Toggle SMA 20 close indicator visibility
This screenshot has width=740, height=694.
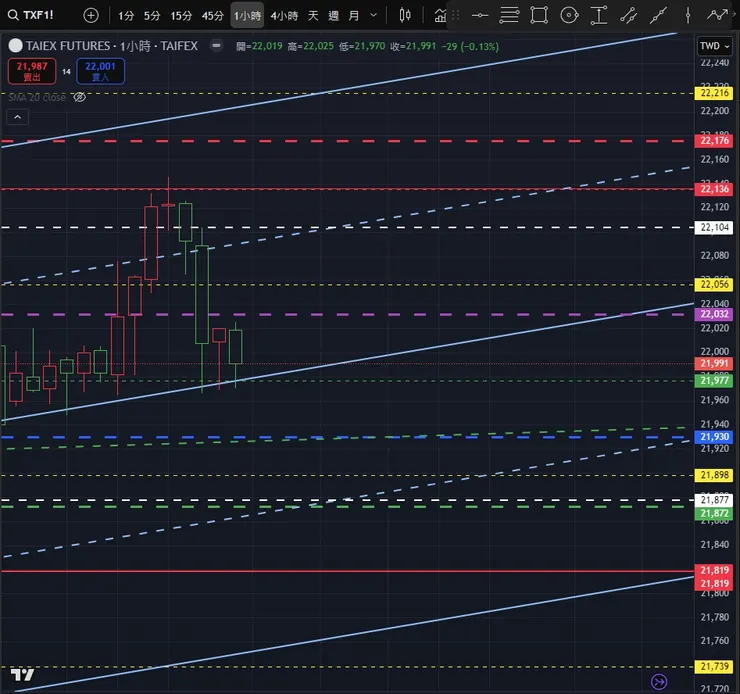(x=80, y=97)
